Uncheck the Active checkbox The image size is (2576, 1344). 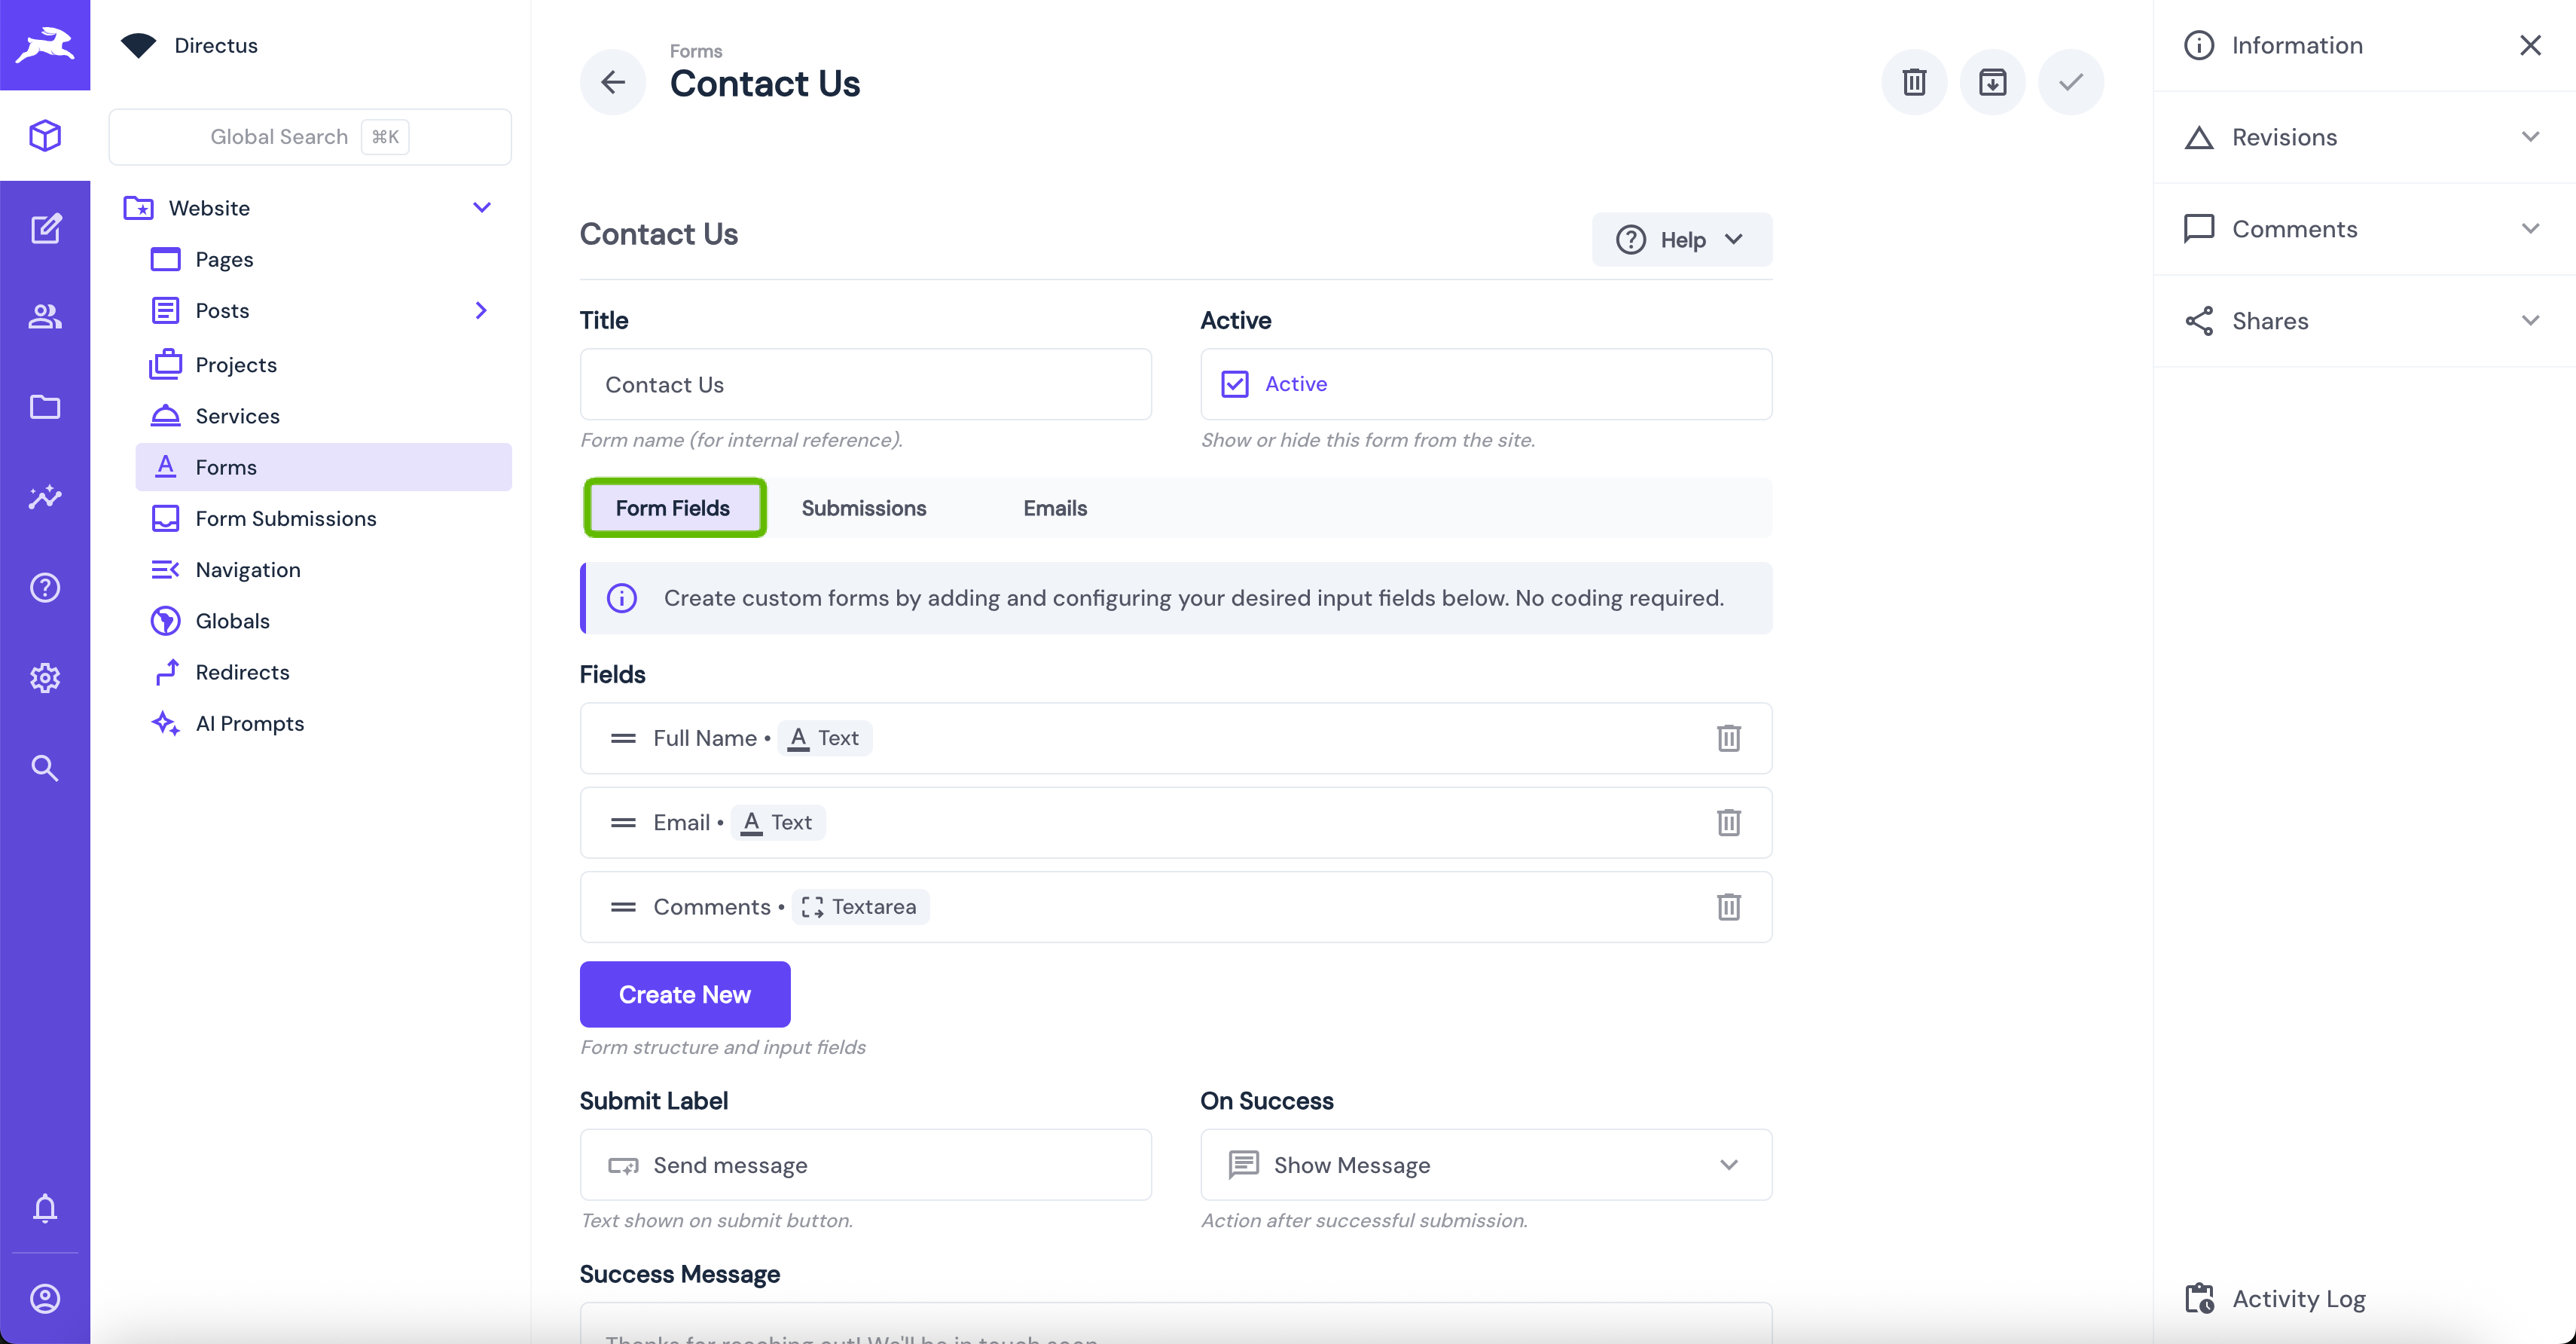click(x=1235, y=384)
